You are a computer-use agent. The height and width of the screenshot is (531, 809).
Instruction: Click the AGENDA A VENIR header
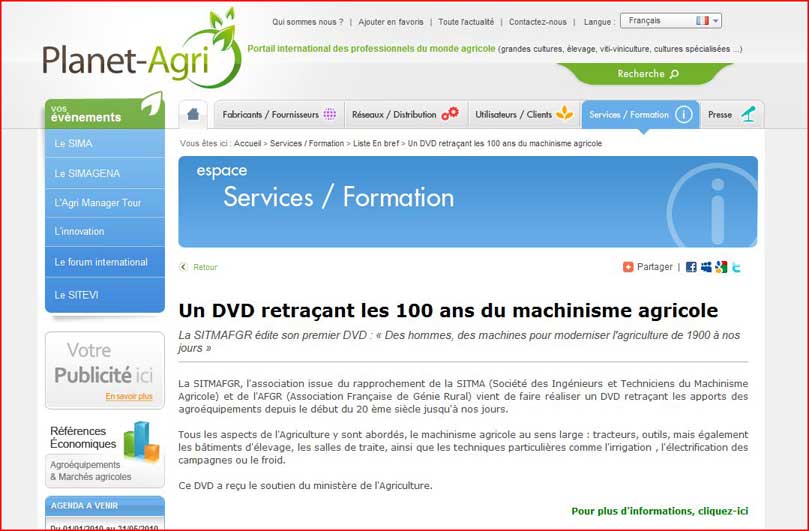click(105, 506)
